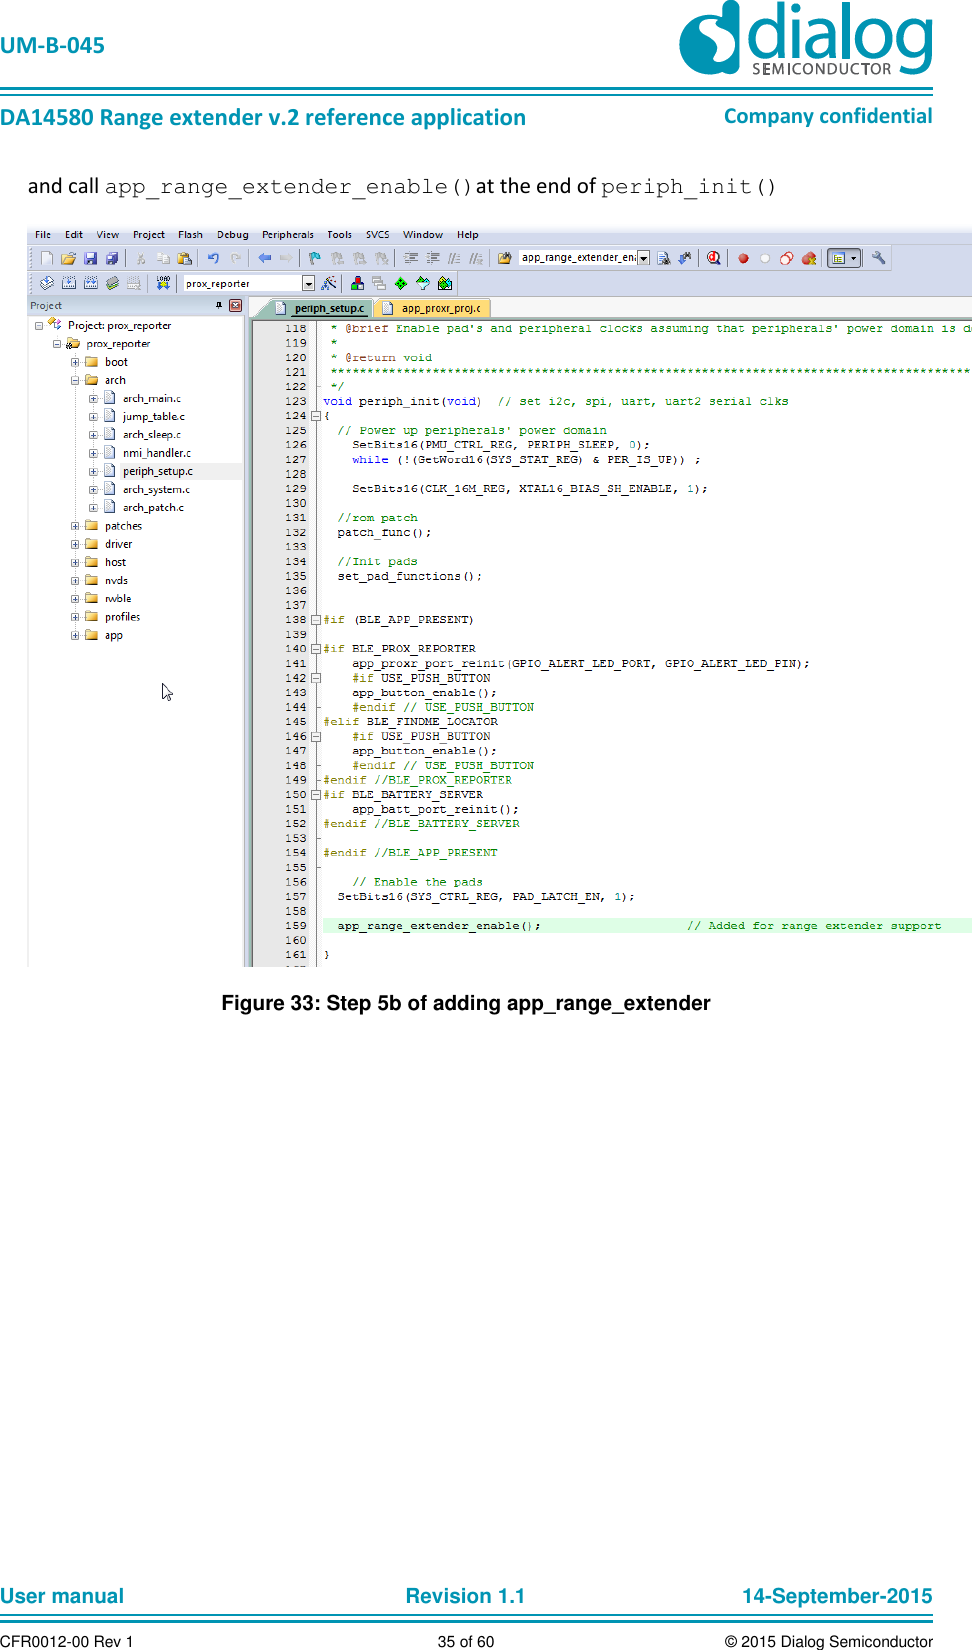The height and width of the screenshot is (1650, 972).
Task: Toggle a bookmark with the flag icon
Action: click(315, 258)
